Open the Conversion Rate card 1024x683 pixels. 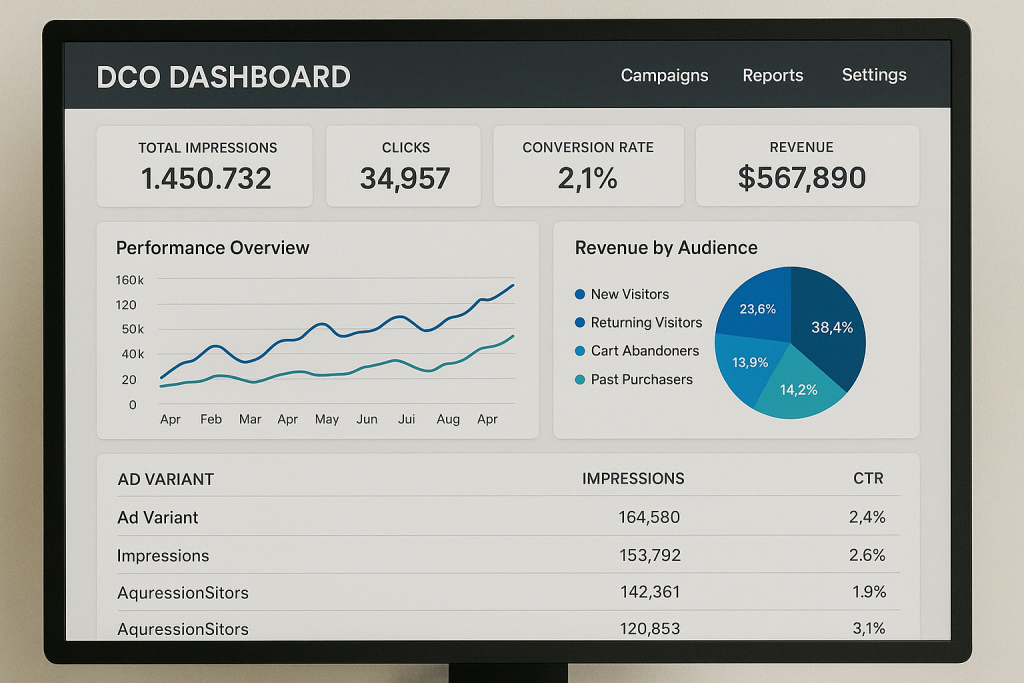click(588, 166)
